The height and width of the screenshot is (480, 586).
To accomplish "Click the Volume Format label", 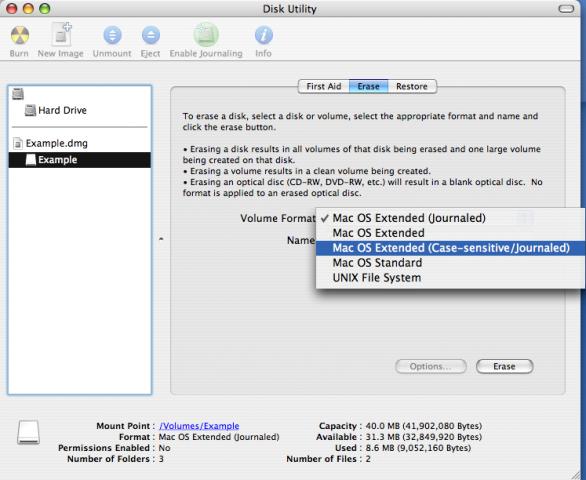I will point(278,218).
